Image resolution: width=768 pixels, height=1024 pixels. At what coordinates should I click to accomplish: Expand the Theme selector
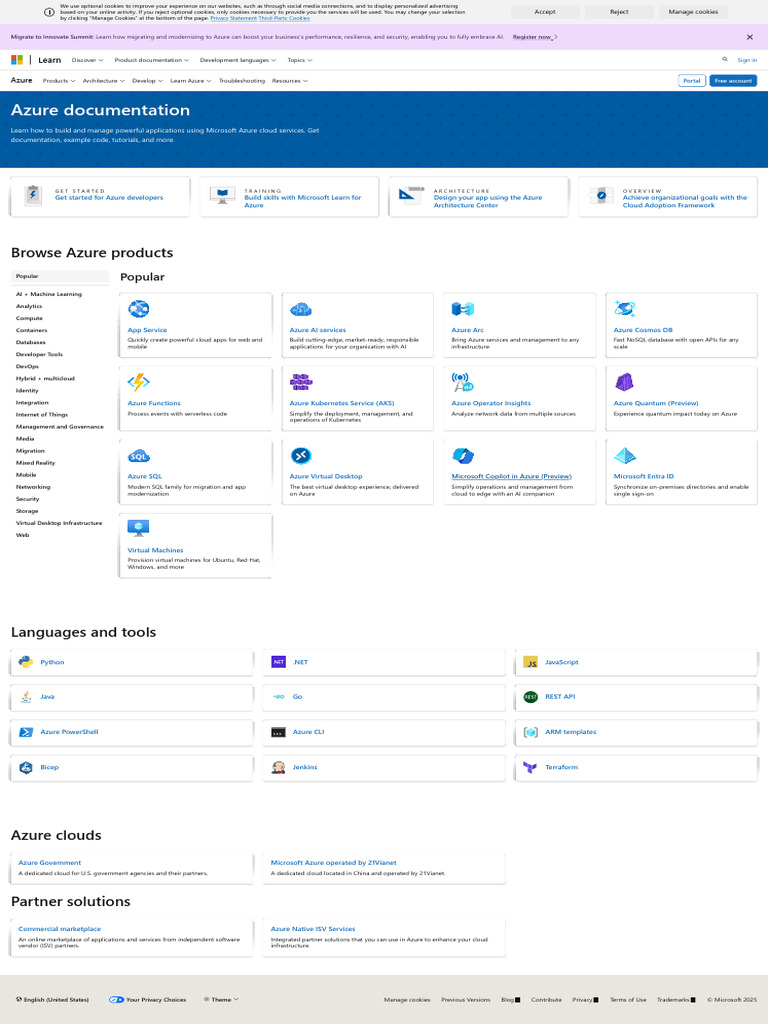click(x=221, y=999)
